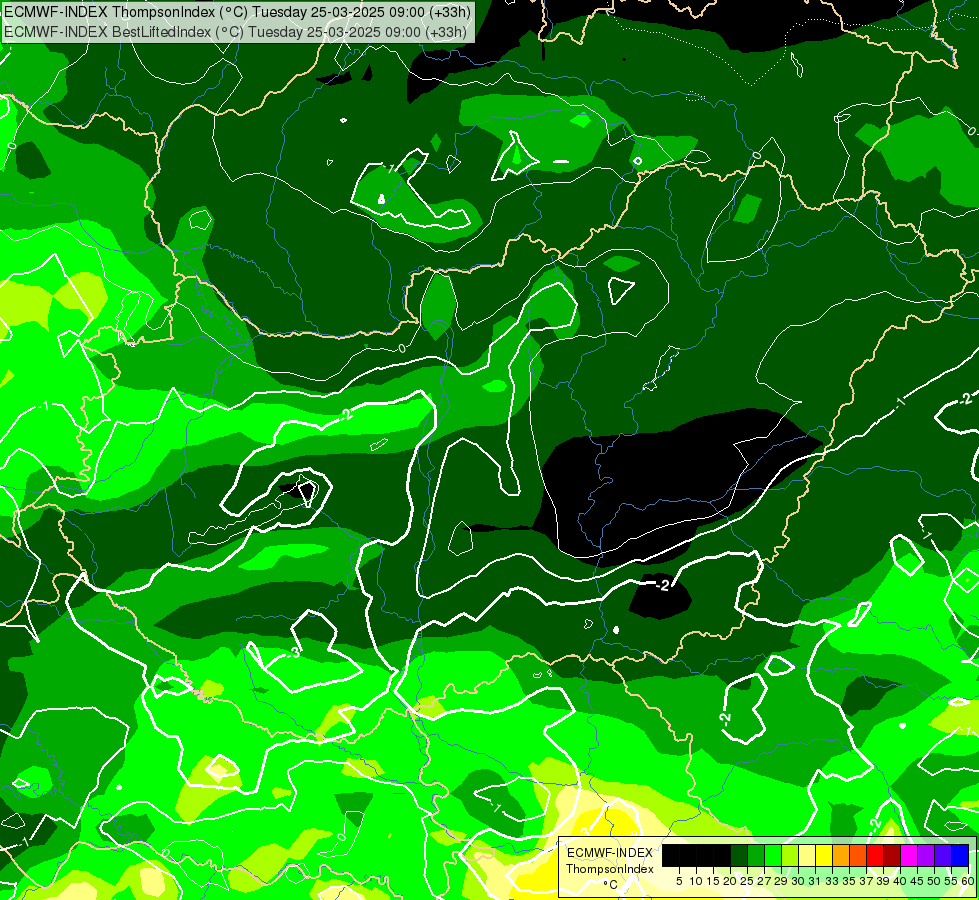Click the medium green 25–27 legend swatch
The image size is (979, 900).
click(756, 856)
